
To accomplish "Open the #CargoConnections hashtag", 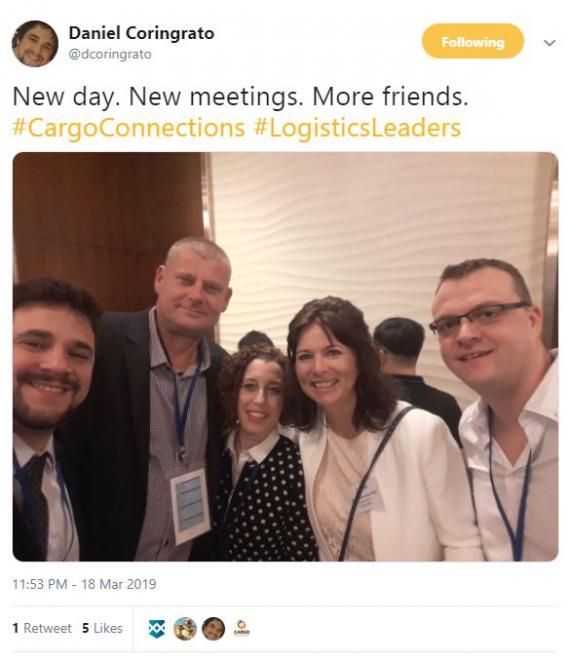I will point(128,128).
